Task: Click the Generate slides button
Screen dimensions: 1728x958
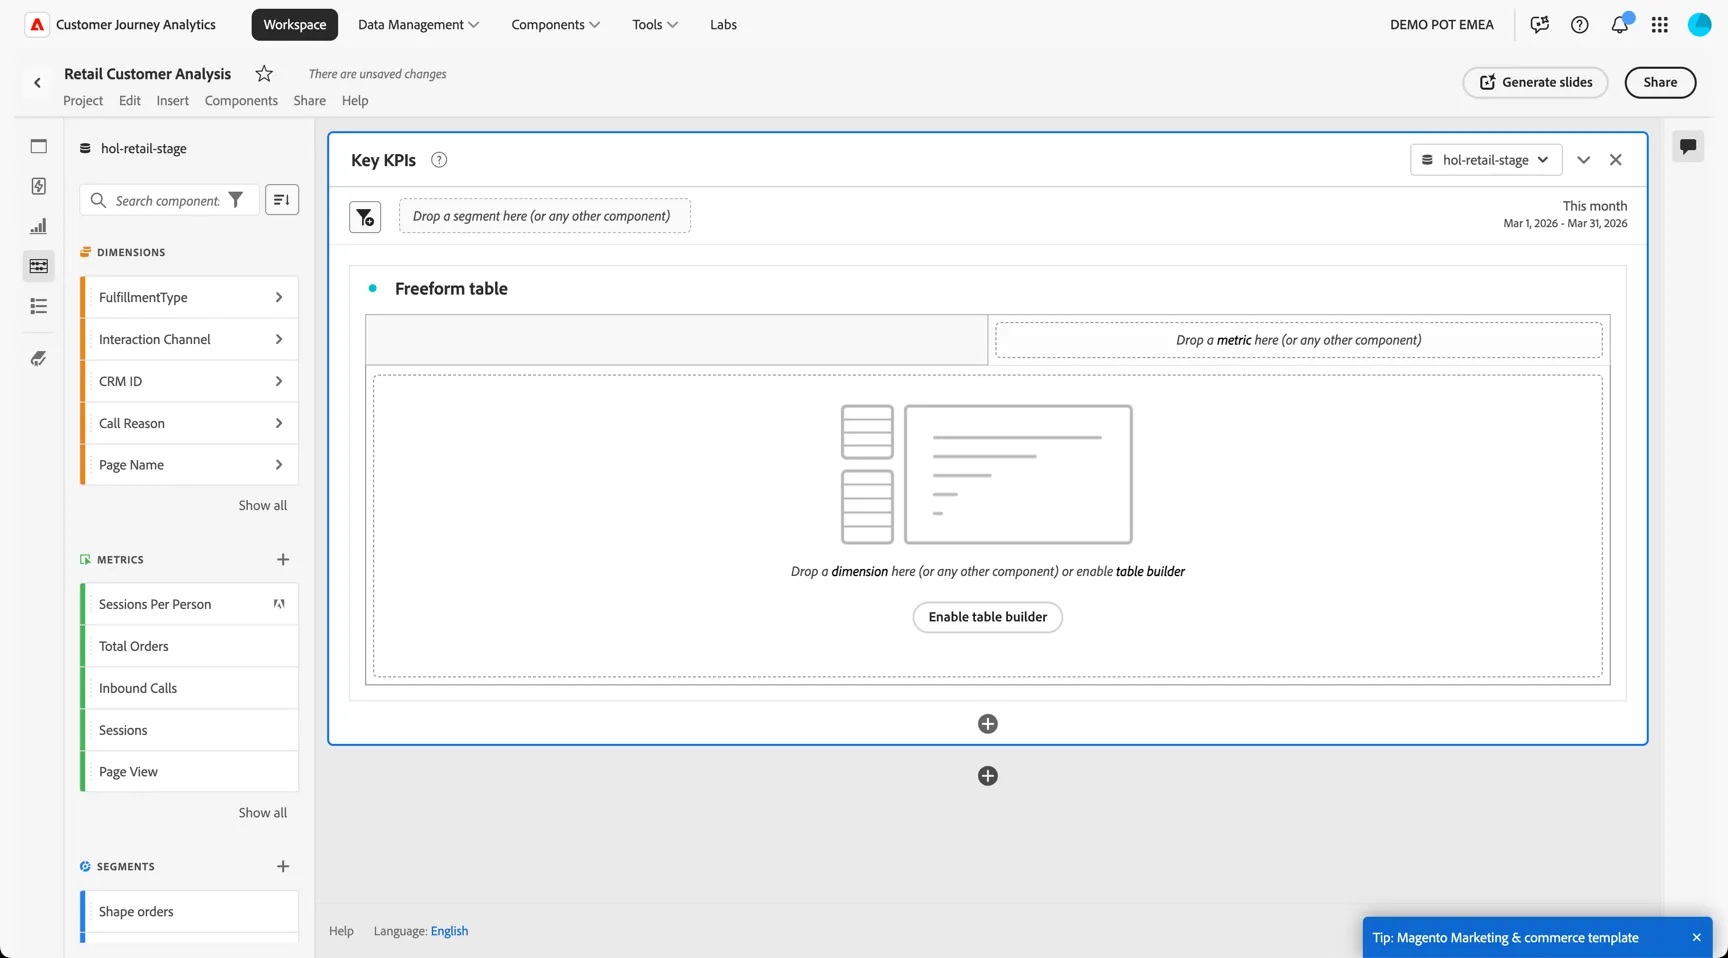Action: pos(1535,83)
